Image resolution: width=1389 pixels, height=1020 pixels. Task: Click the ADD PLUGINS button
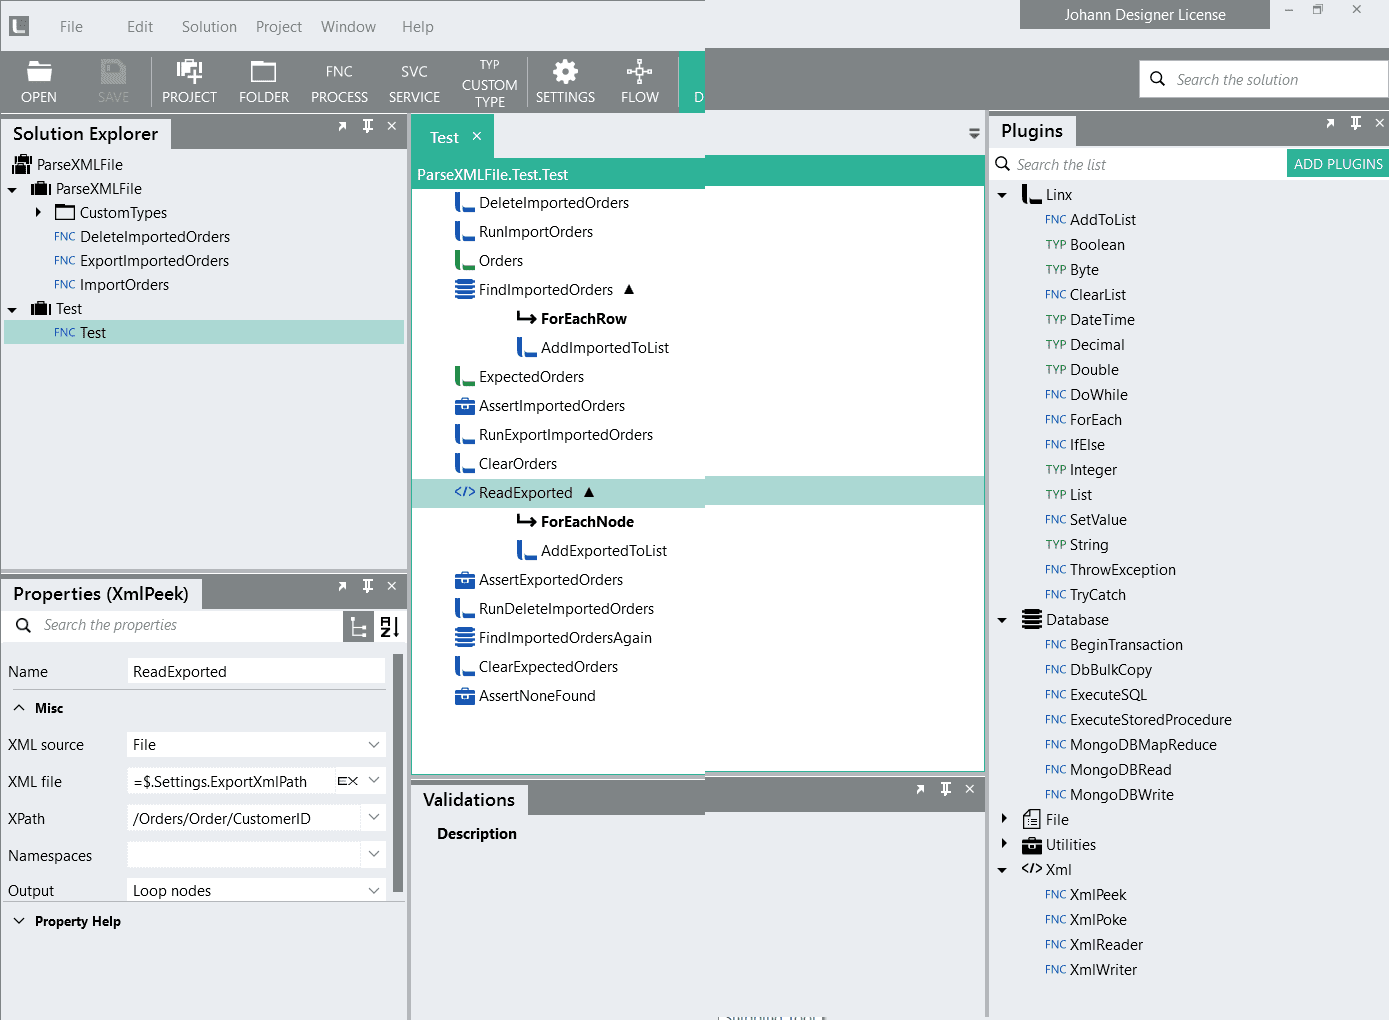pos(1338,164)
